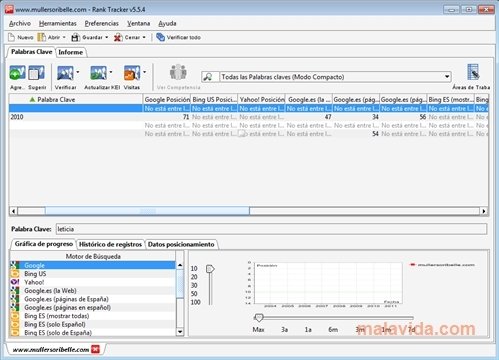Open the Áreas de Trabajo icon
Viewport: 499px width, 360px height.
point(473,72)
